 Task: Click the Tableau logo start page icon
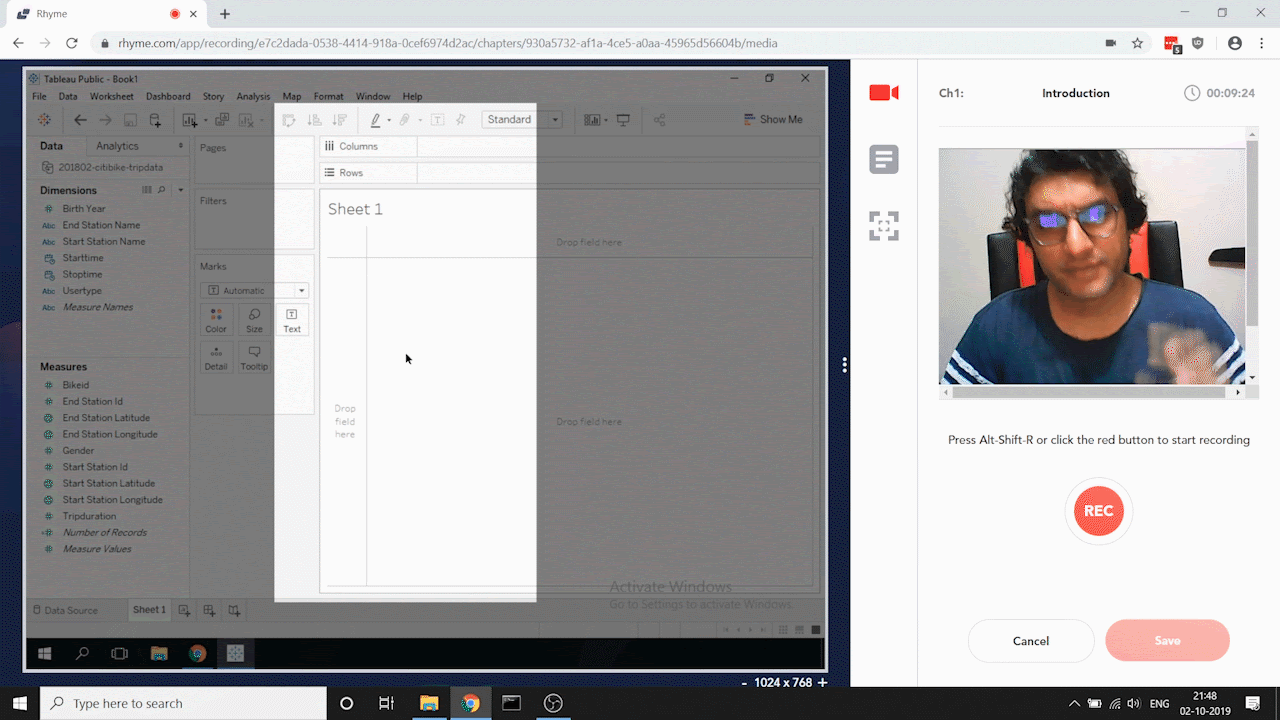45,120
